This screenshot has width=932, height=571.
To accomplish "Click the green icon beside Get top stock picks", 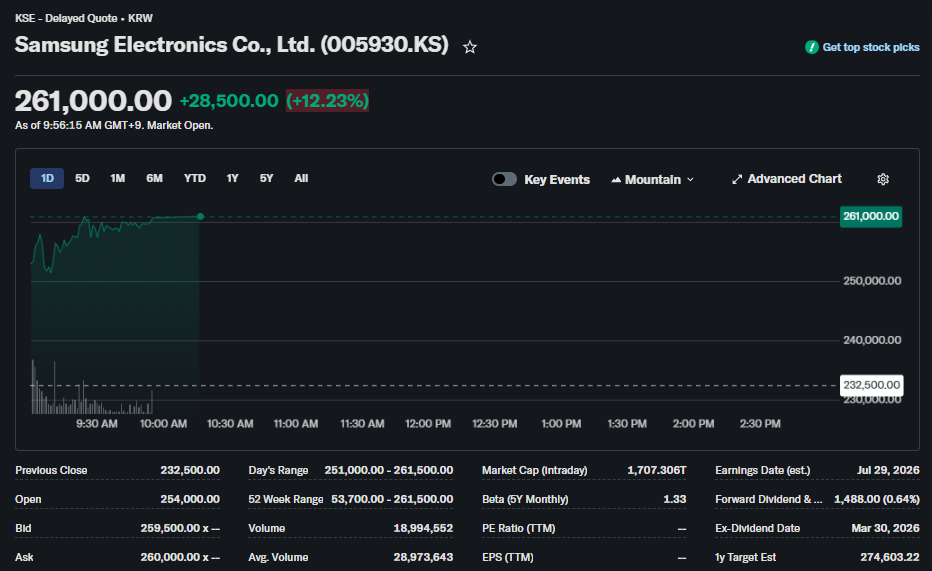I will pos(811,47).
